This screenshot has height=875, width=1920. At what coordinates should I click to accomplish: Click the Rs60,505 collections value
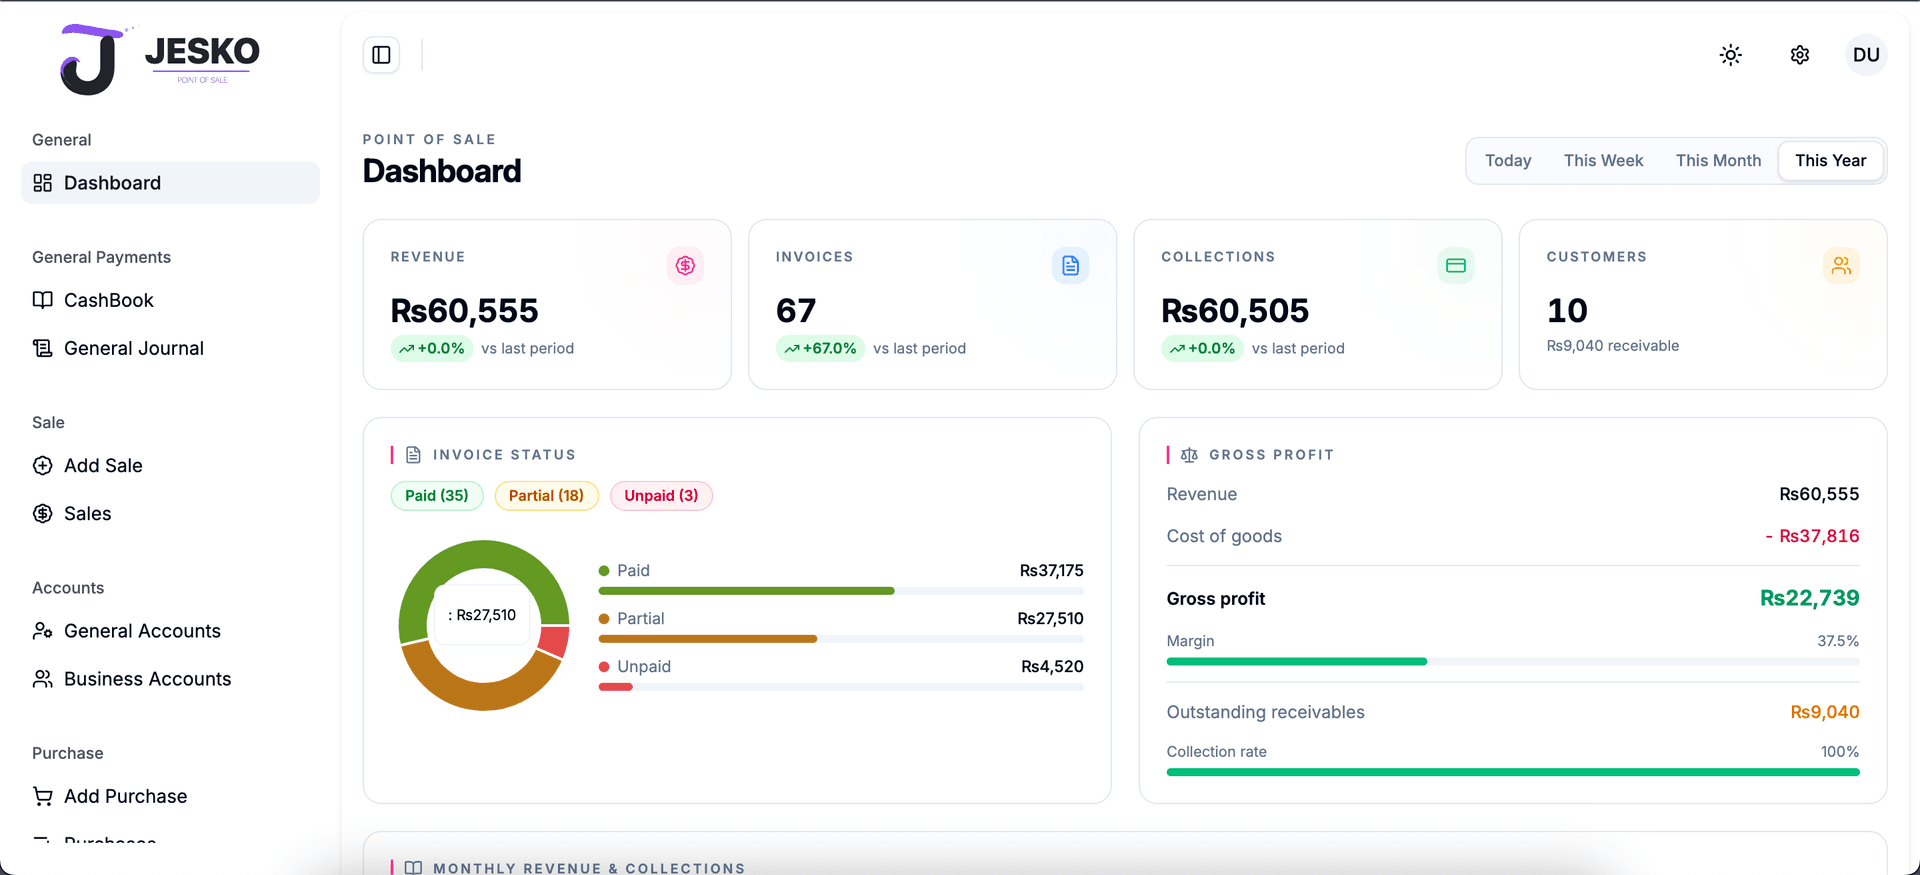click(1235, 311)
